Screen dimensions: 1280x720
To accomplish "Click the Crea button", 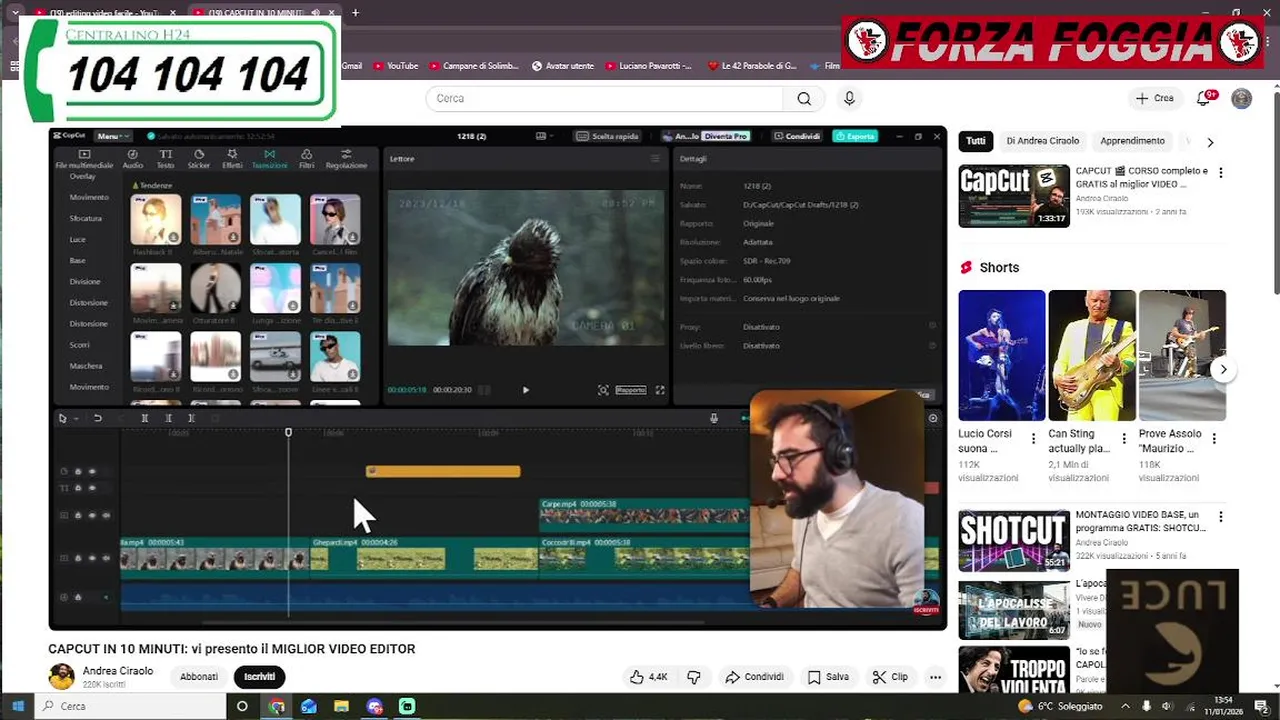I will coord(1155,98).
